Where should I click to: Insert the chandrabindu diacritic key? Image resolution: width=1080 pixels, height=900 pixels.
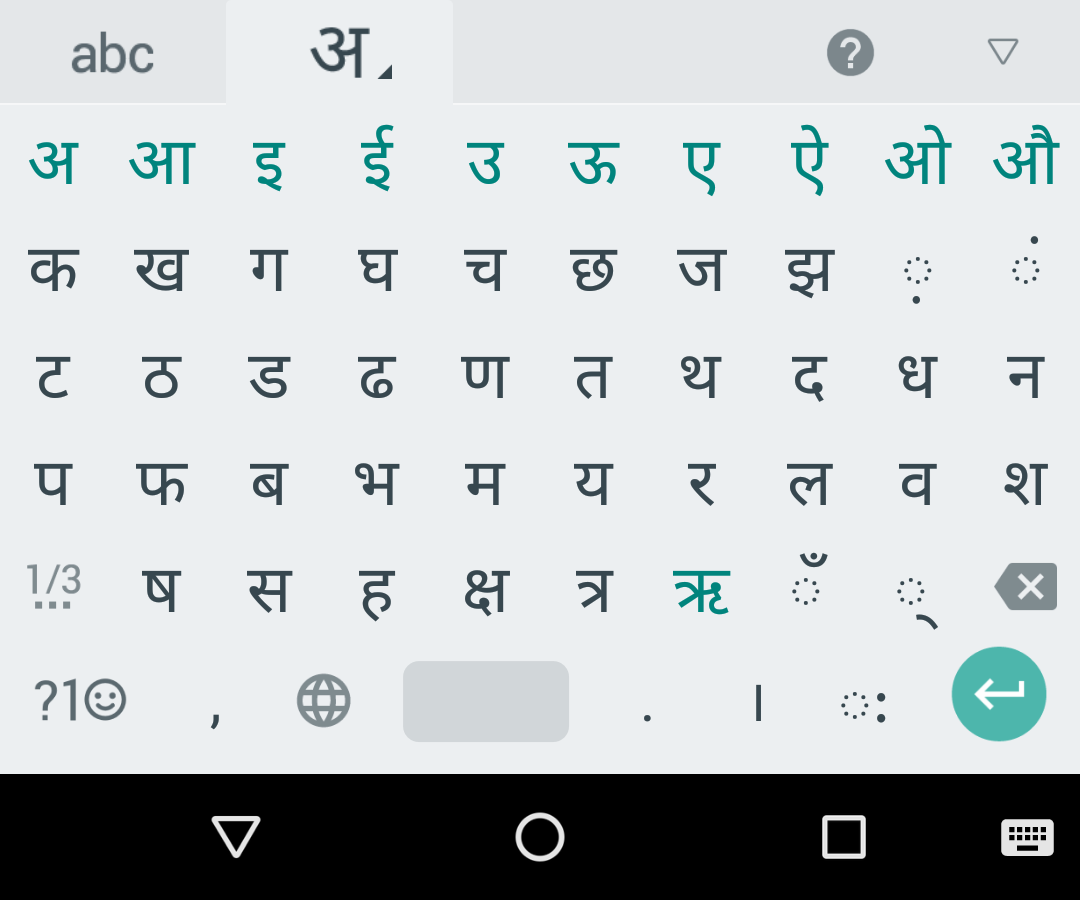pos(807,580)
